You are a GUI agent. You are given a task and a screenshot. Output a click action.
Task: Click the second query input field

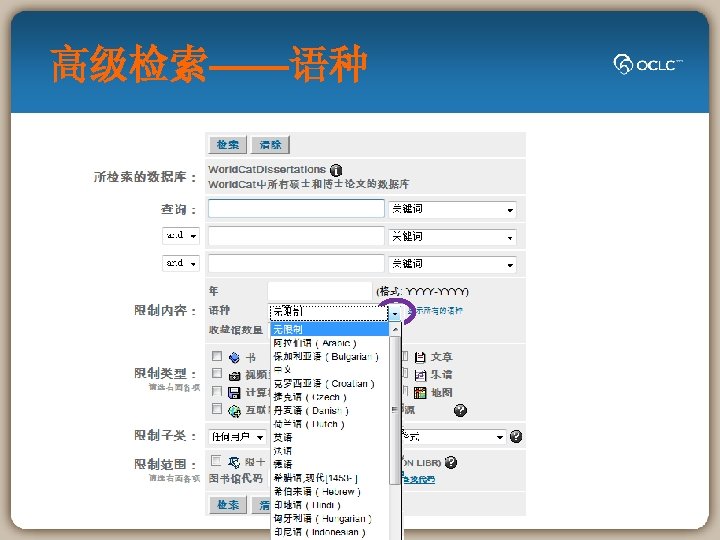pos(296,236)
